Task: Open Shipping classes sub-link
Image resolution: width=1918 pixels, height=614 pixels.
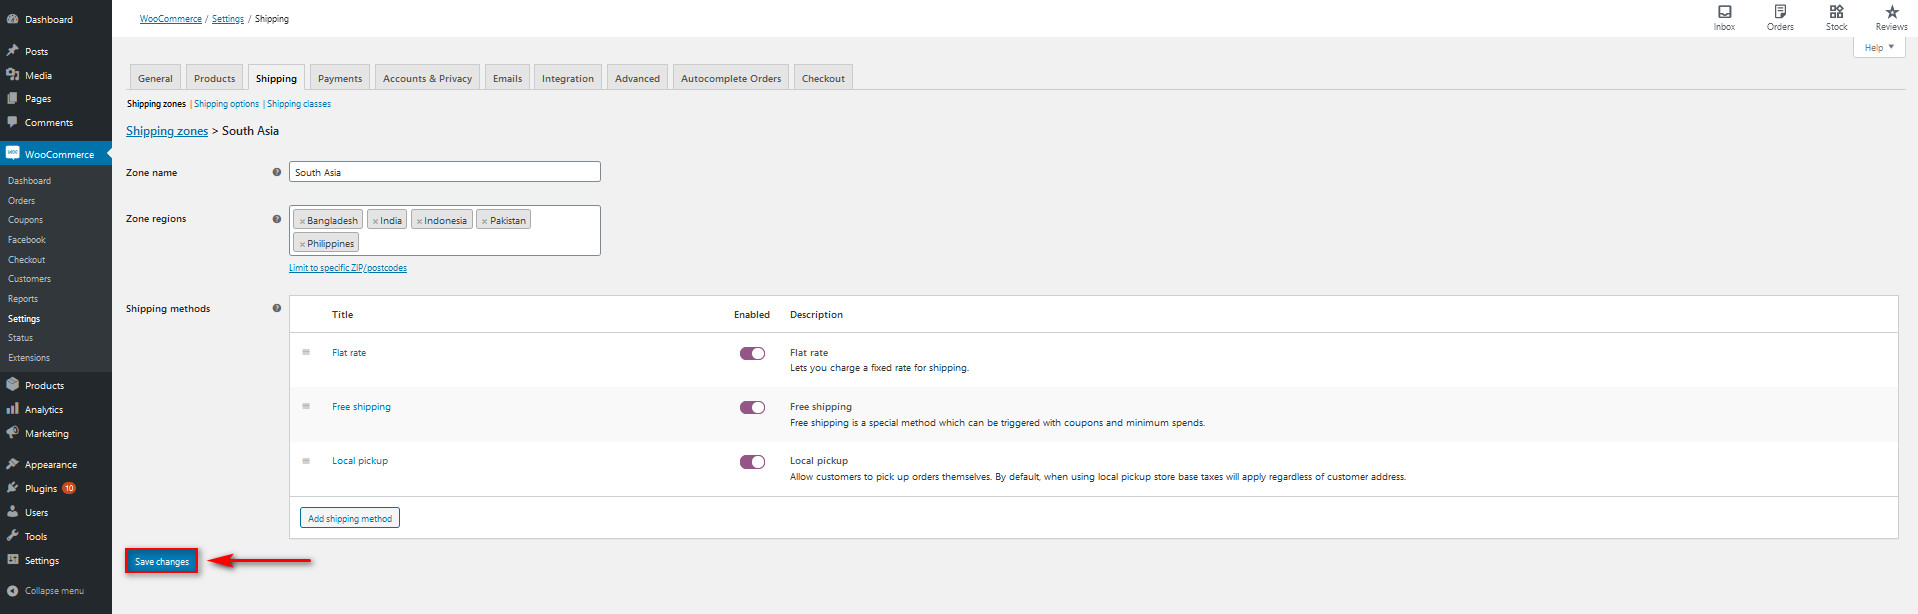Action: click(x=298, y=104)
